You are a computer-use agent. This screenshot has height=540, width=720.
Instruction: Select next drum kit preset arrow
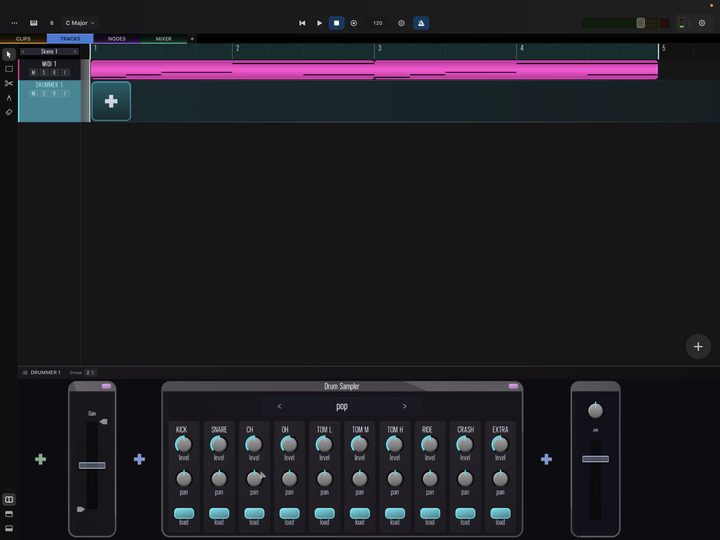pyautogui.click(x=404, y=406)
